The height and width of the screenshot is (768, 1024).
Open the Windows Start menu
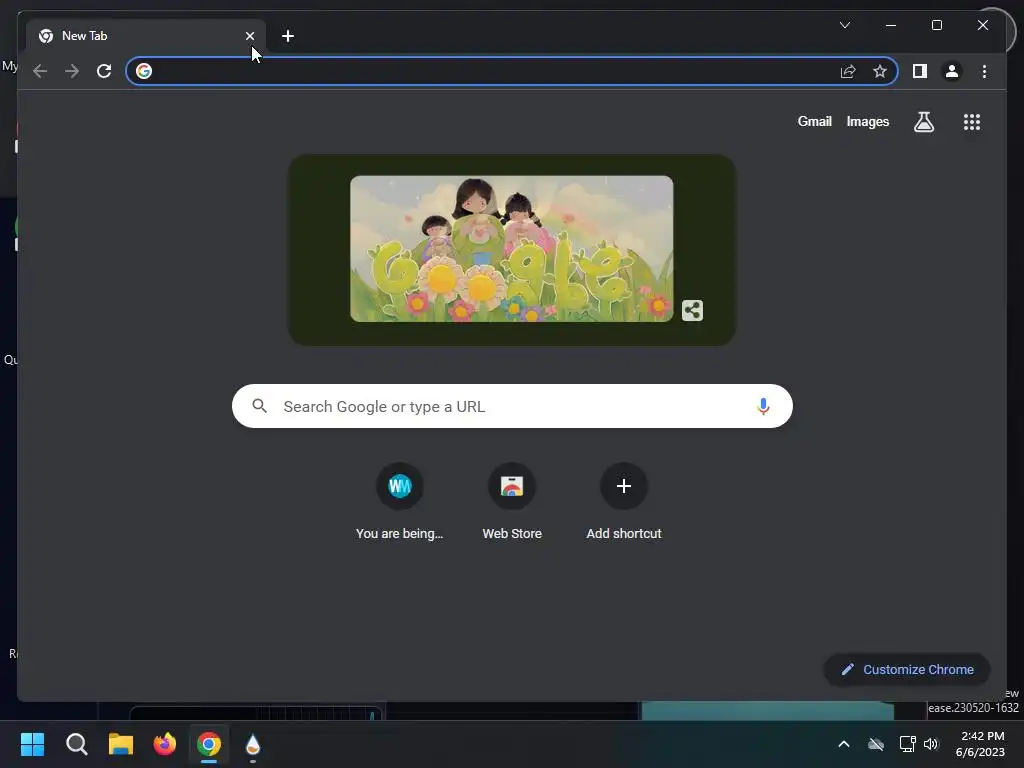pos(32,744)
